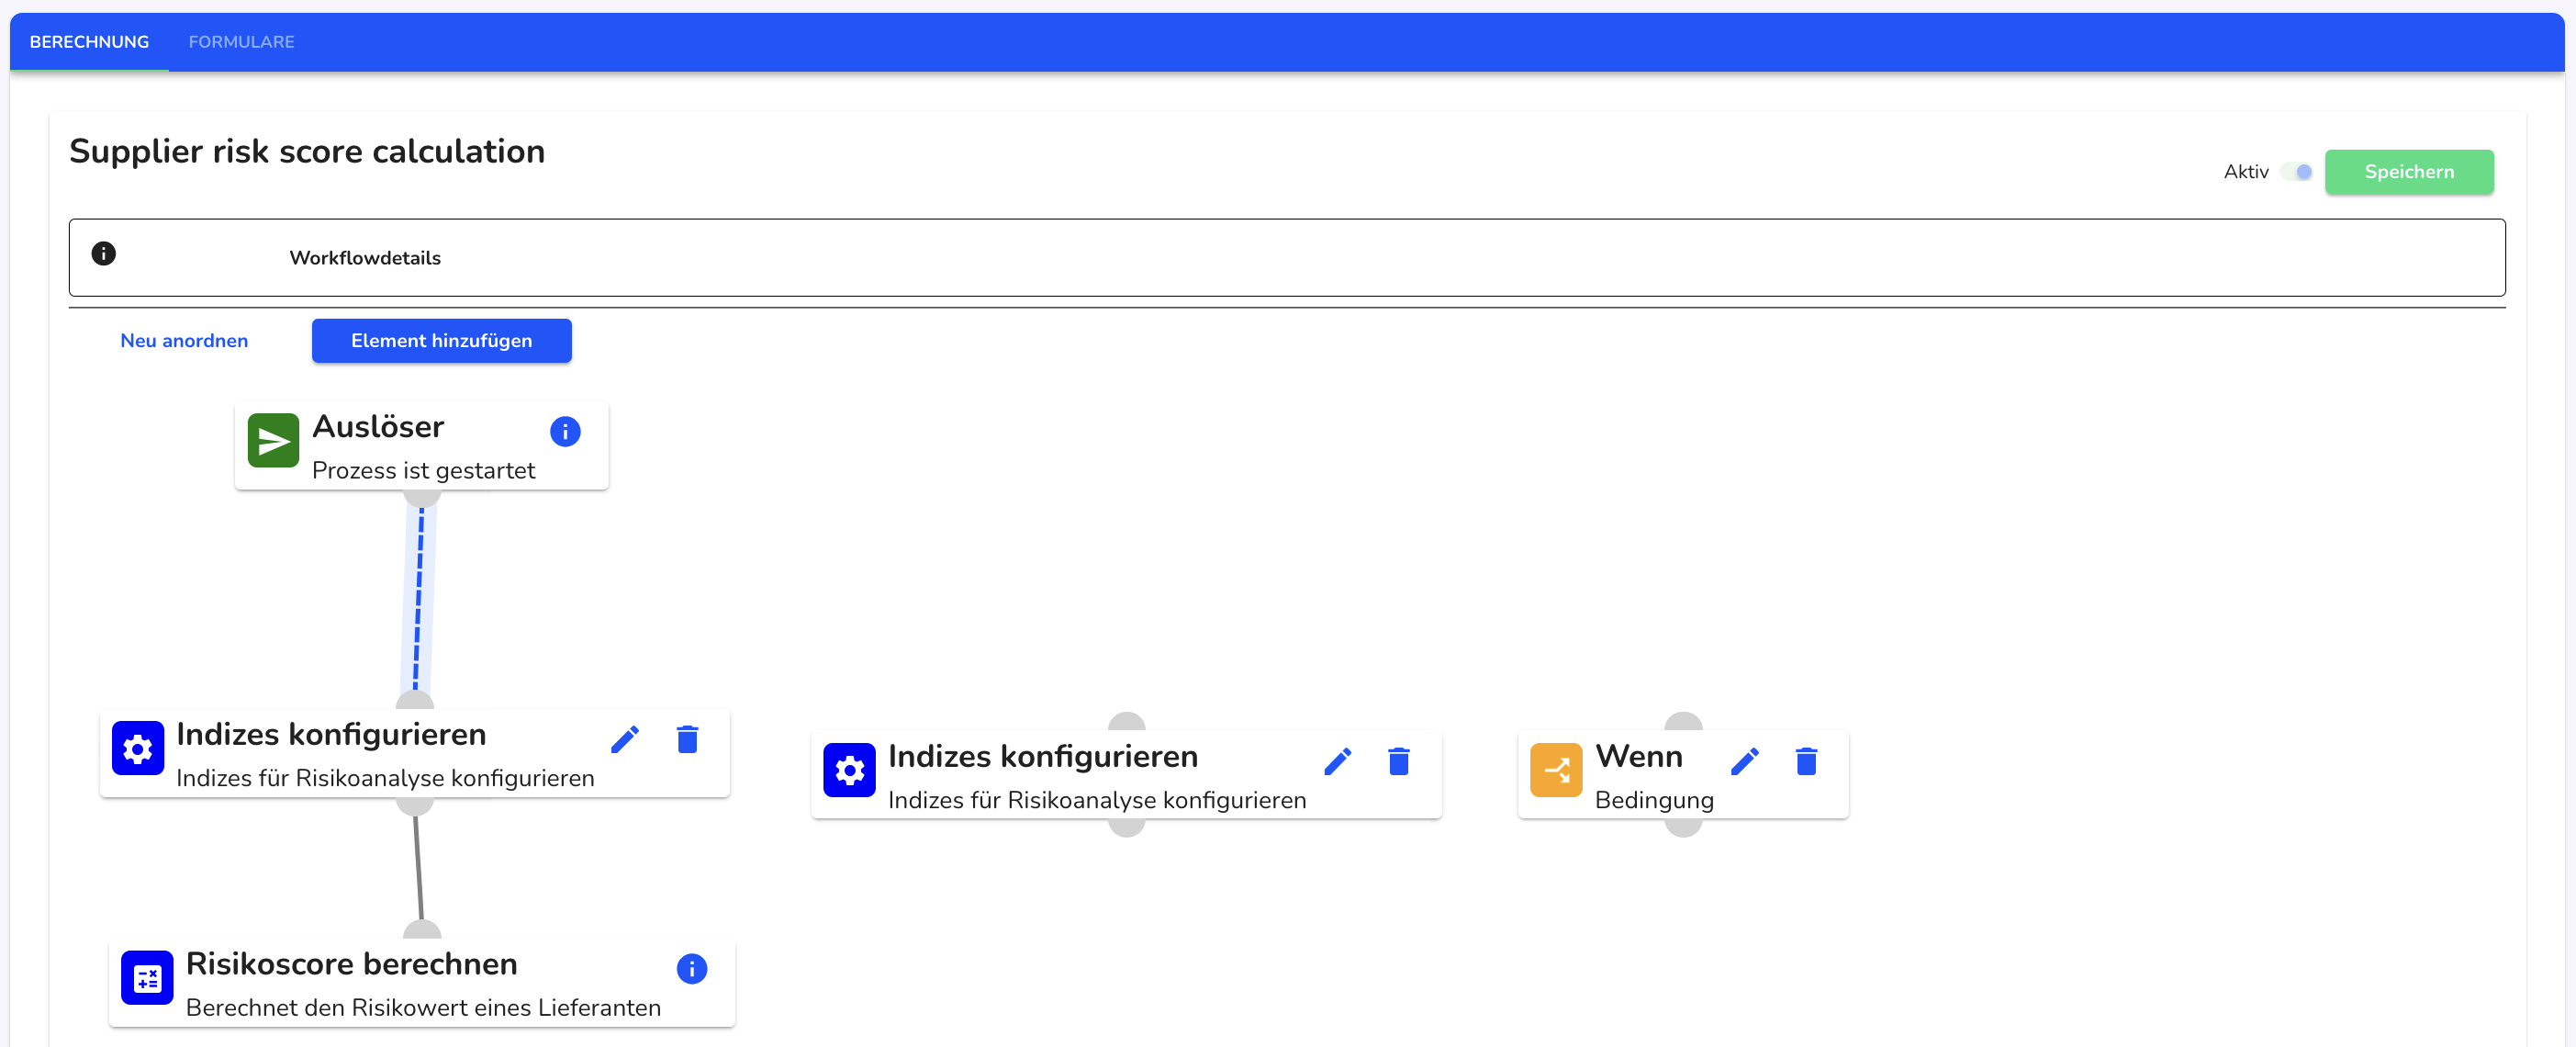Click the top connector of the Wenn node

(x=1683, y=722)
